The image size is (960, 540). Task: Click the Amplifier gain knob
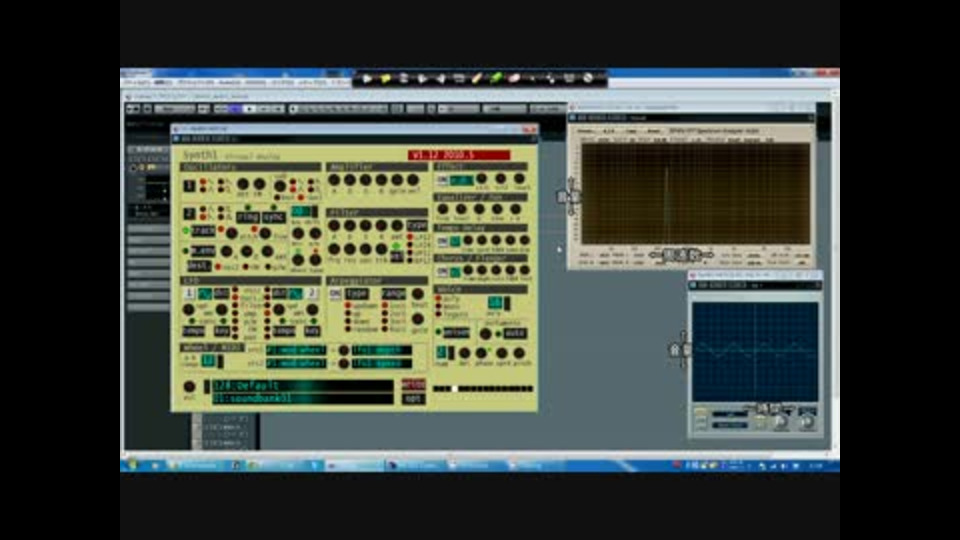(x=397, y=180)
